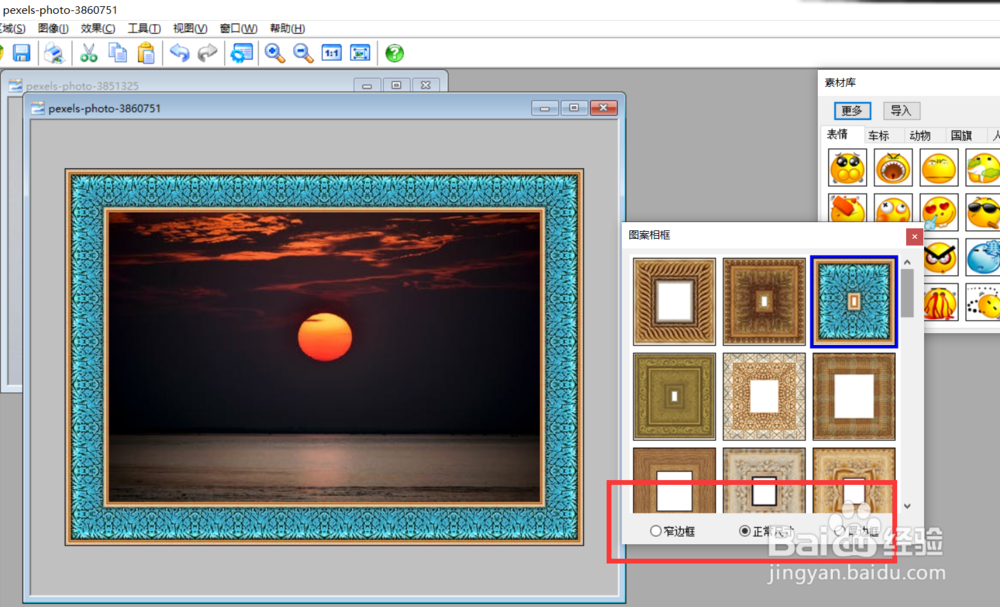Choose the plain wood frame thumbnail

coord(674,481)
